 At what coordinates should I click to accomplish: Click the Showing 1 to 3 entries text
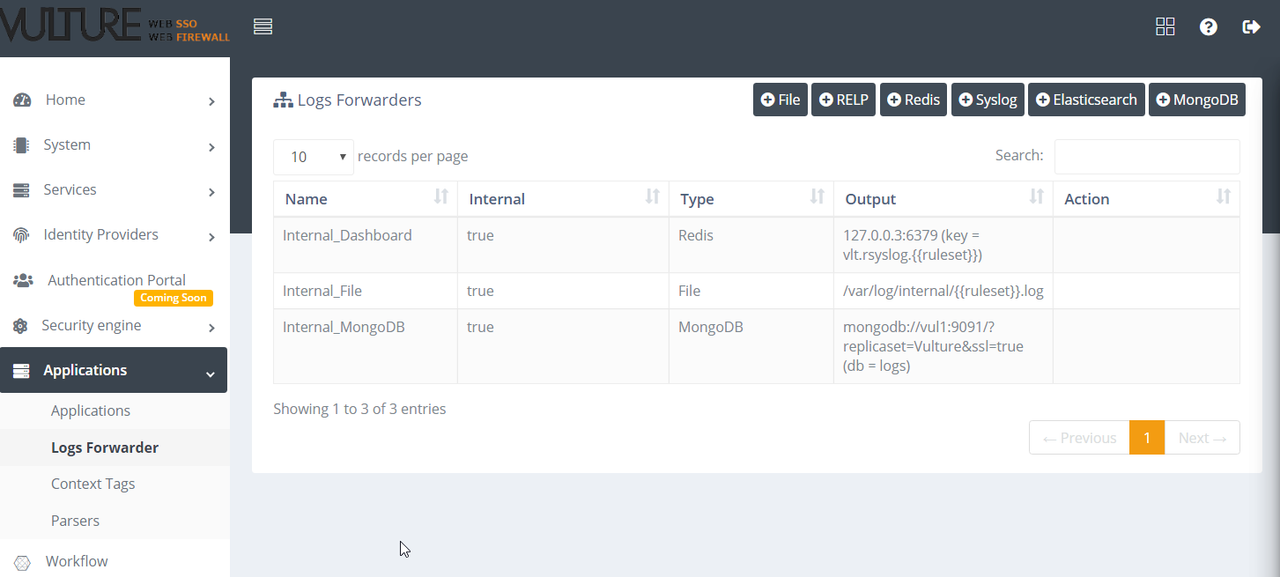pyautogui.click(x=360, y=409)
